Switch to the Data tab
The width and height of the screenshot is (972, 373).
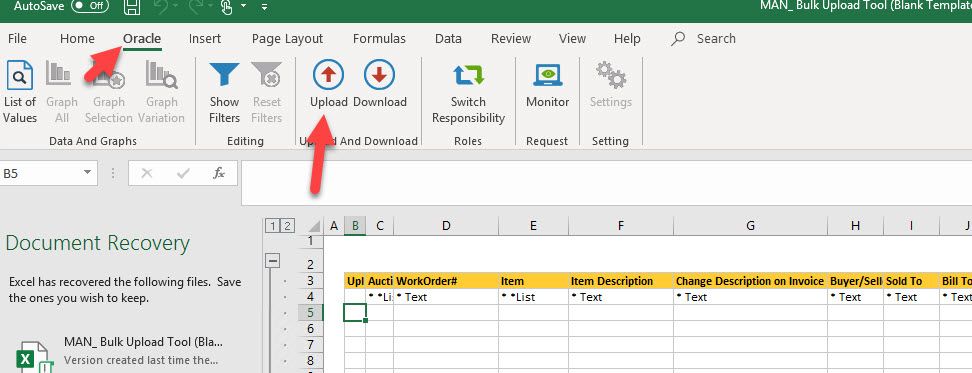448,38
